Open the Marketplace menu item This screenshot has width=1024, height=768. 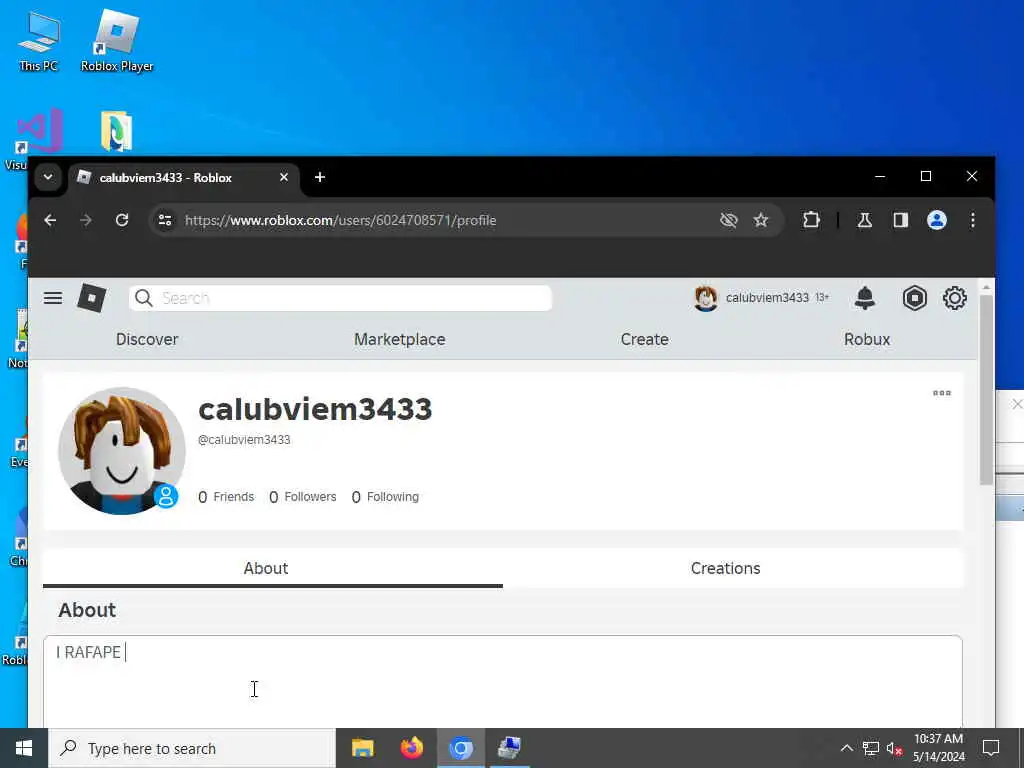(400, 340)
